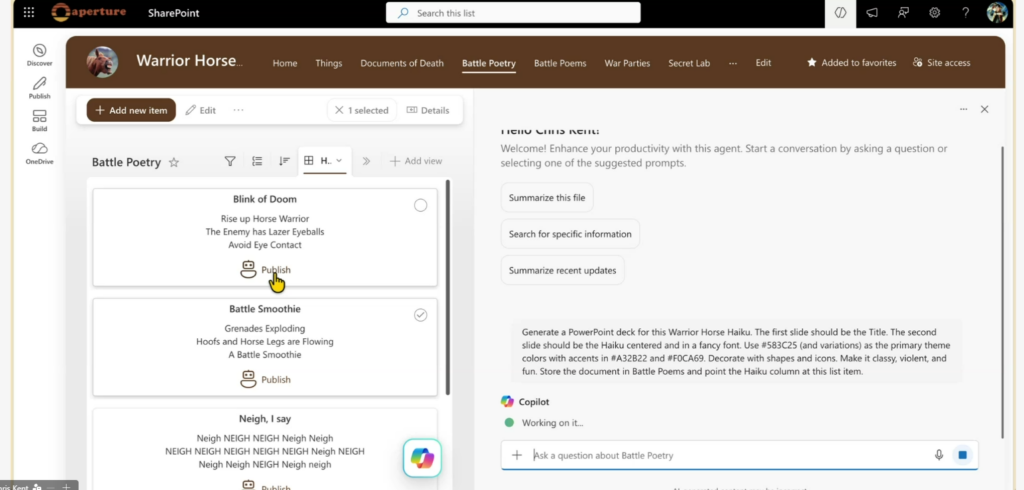Choose Search for specific information prompt

click(x=570, y=234)
